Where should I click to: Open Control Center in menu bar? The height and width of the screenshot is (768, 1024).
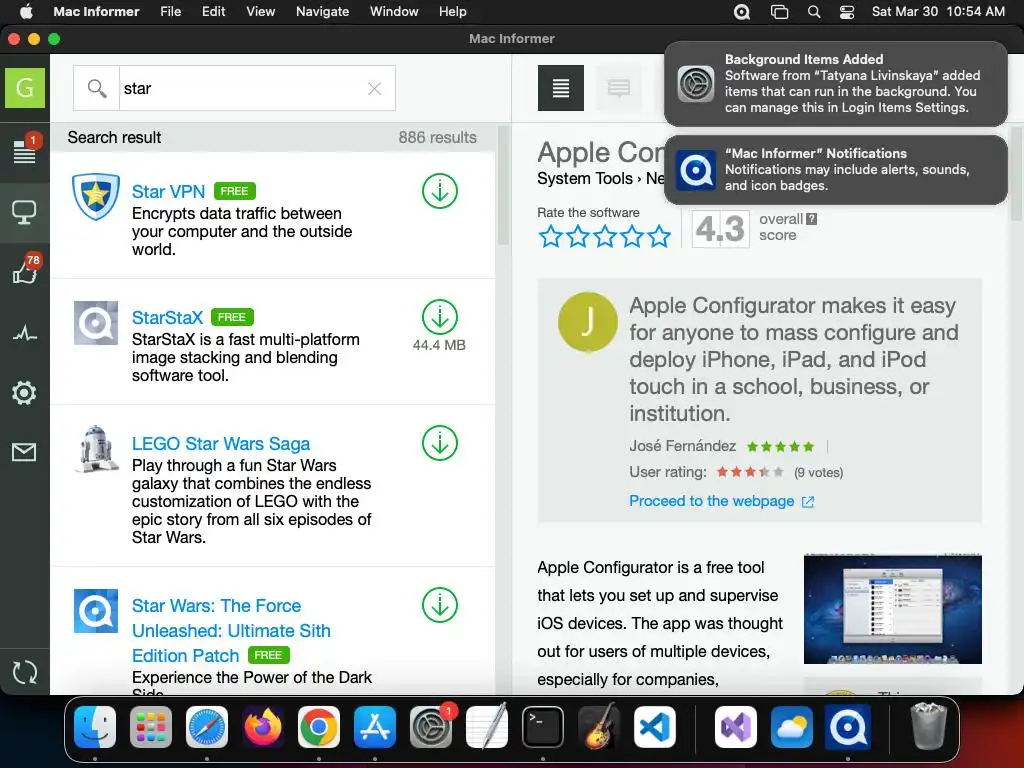point(847,12)
